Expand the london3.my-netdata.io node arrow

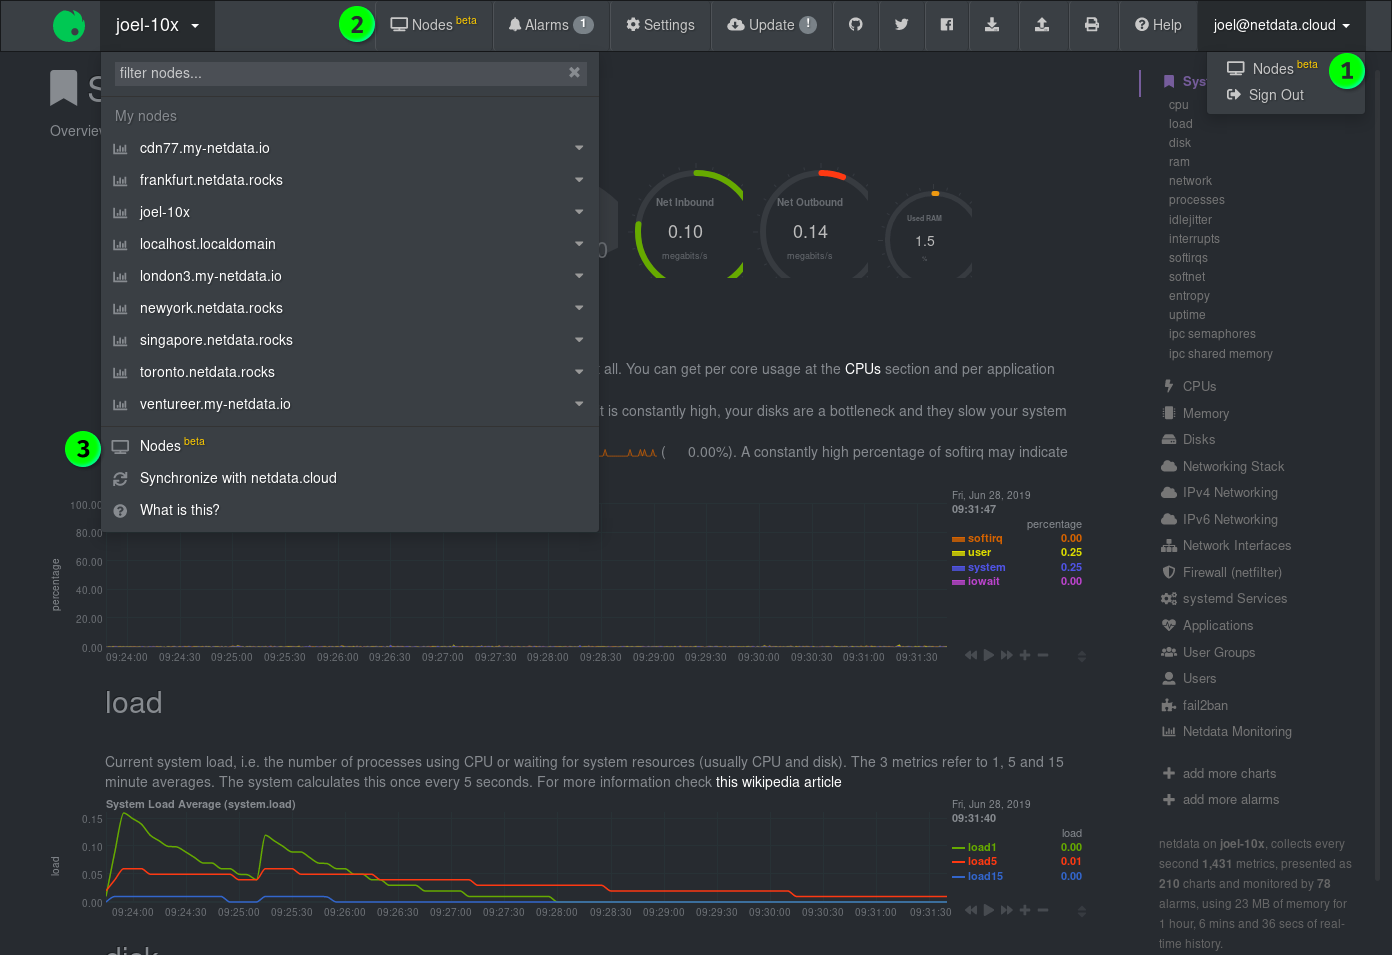(579, 276)
